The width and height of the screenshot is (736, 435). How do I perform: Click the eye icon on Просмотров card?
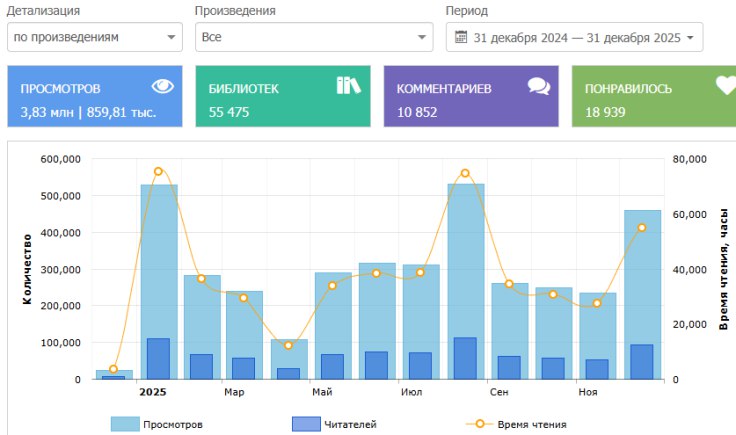coord(162,87)
